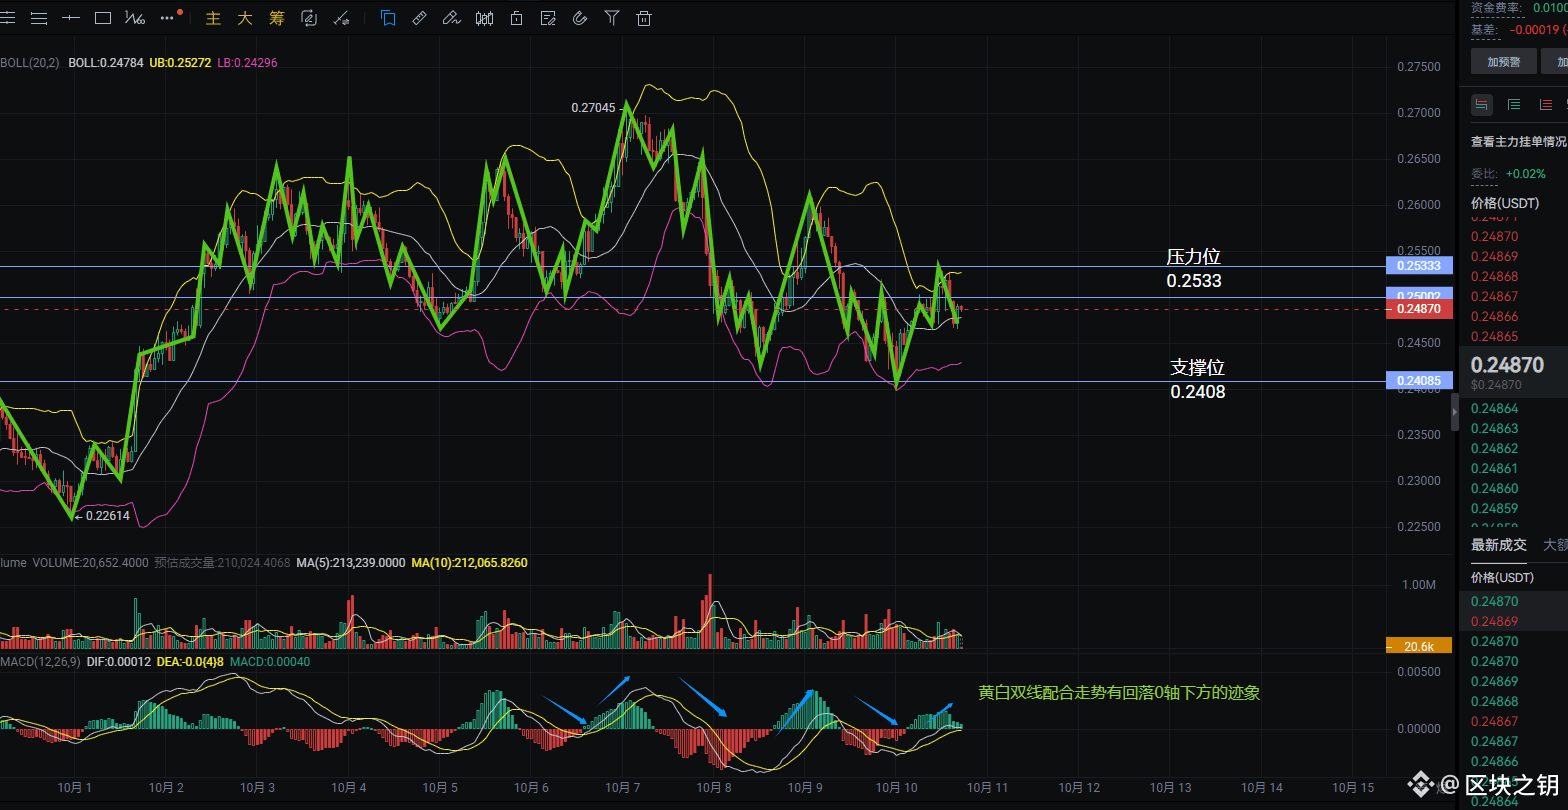
Task: Click the trash icon to delete drawings
Action: 644,18
